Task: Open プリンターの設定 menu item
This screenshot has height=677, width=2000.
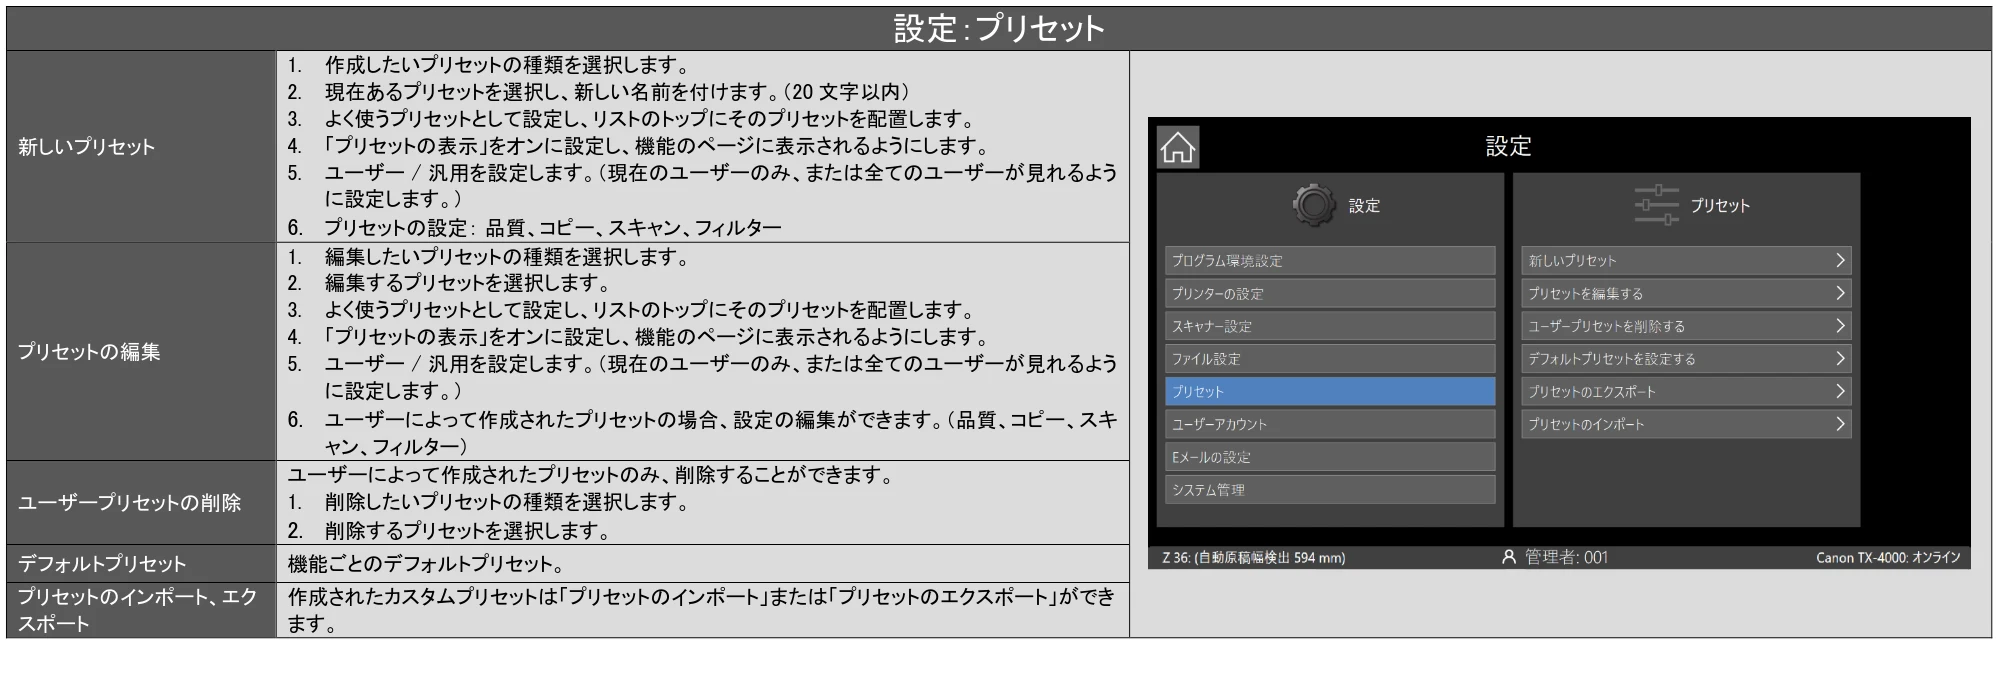Action: click(x=1330, y=294)
